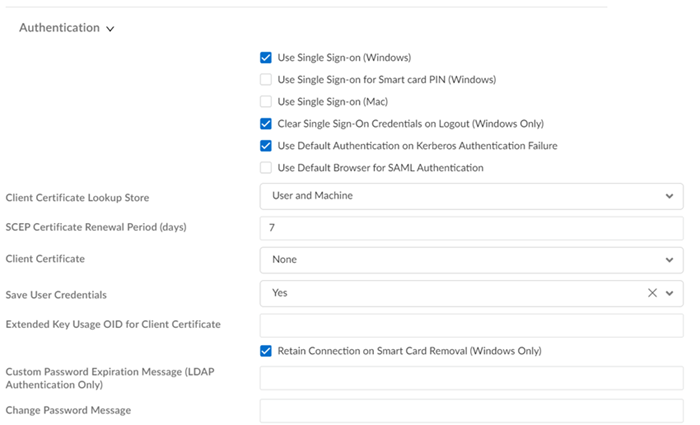
Task: Collapse the Authentication section chevron
Action: click(110, 29)
